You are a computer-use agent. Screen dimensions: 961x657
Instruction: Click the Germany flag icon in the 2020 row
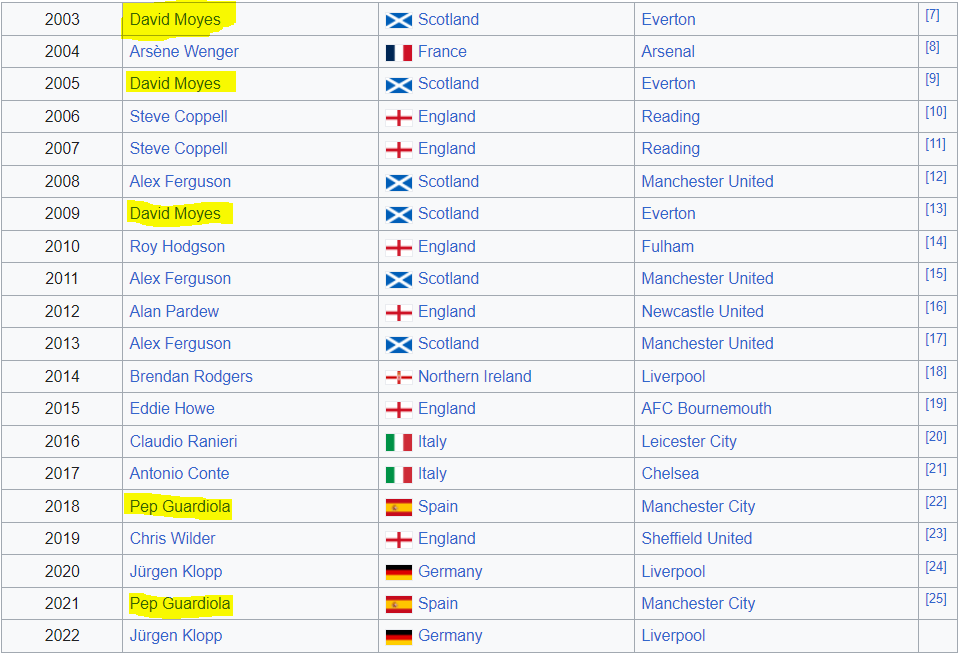[398, 572]
